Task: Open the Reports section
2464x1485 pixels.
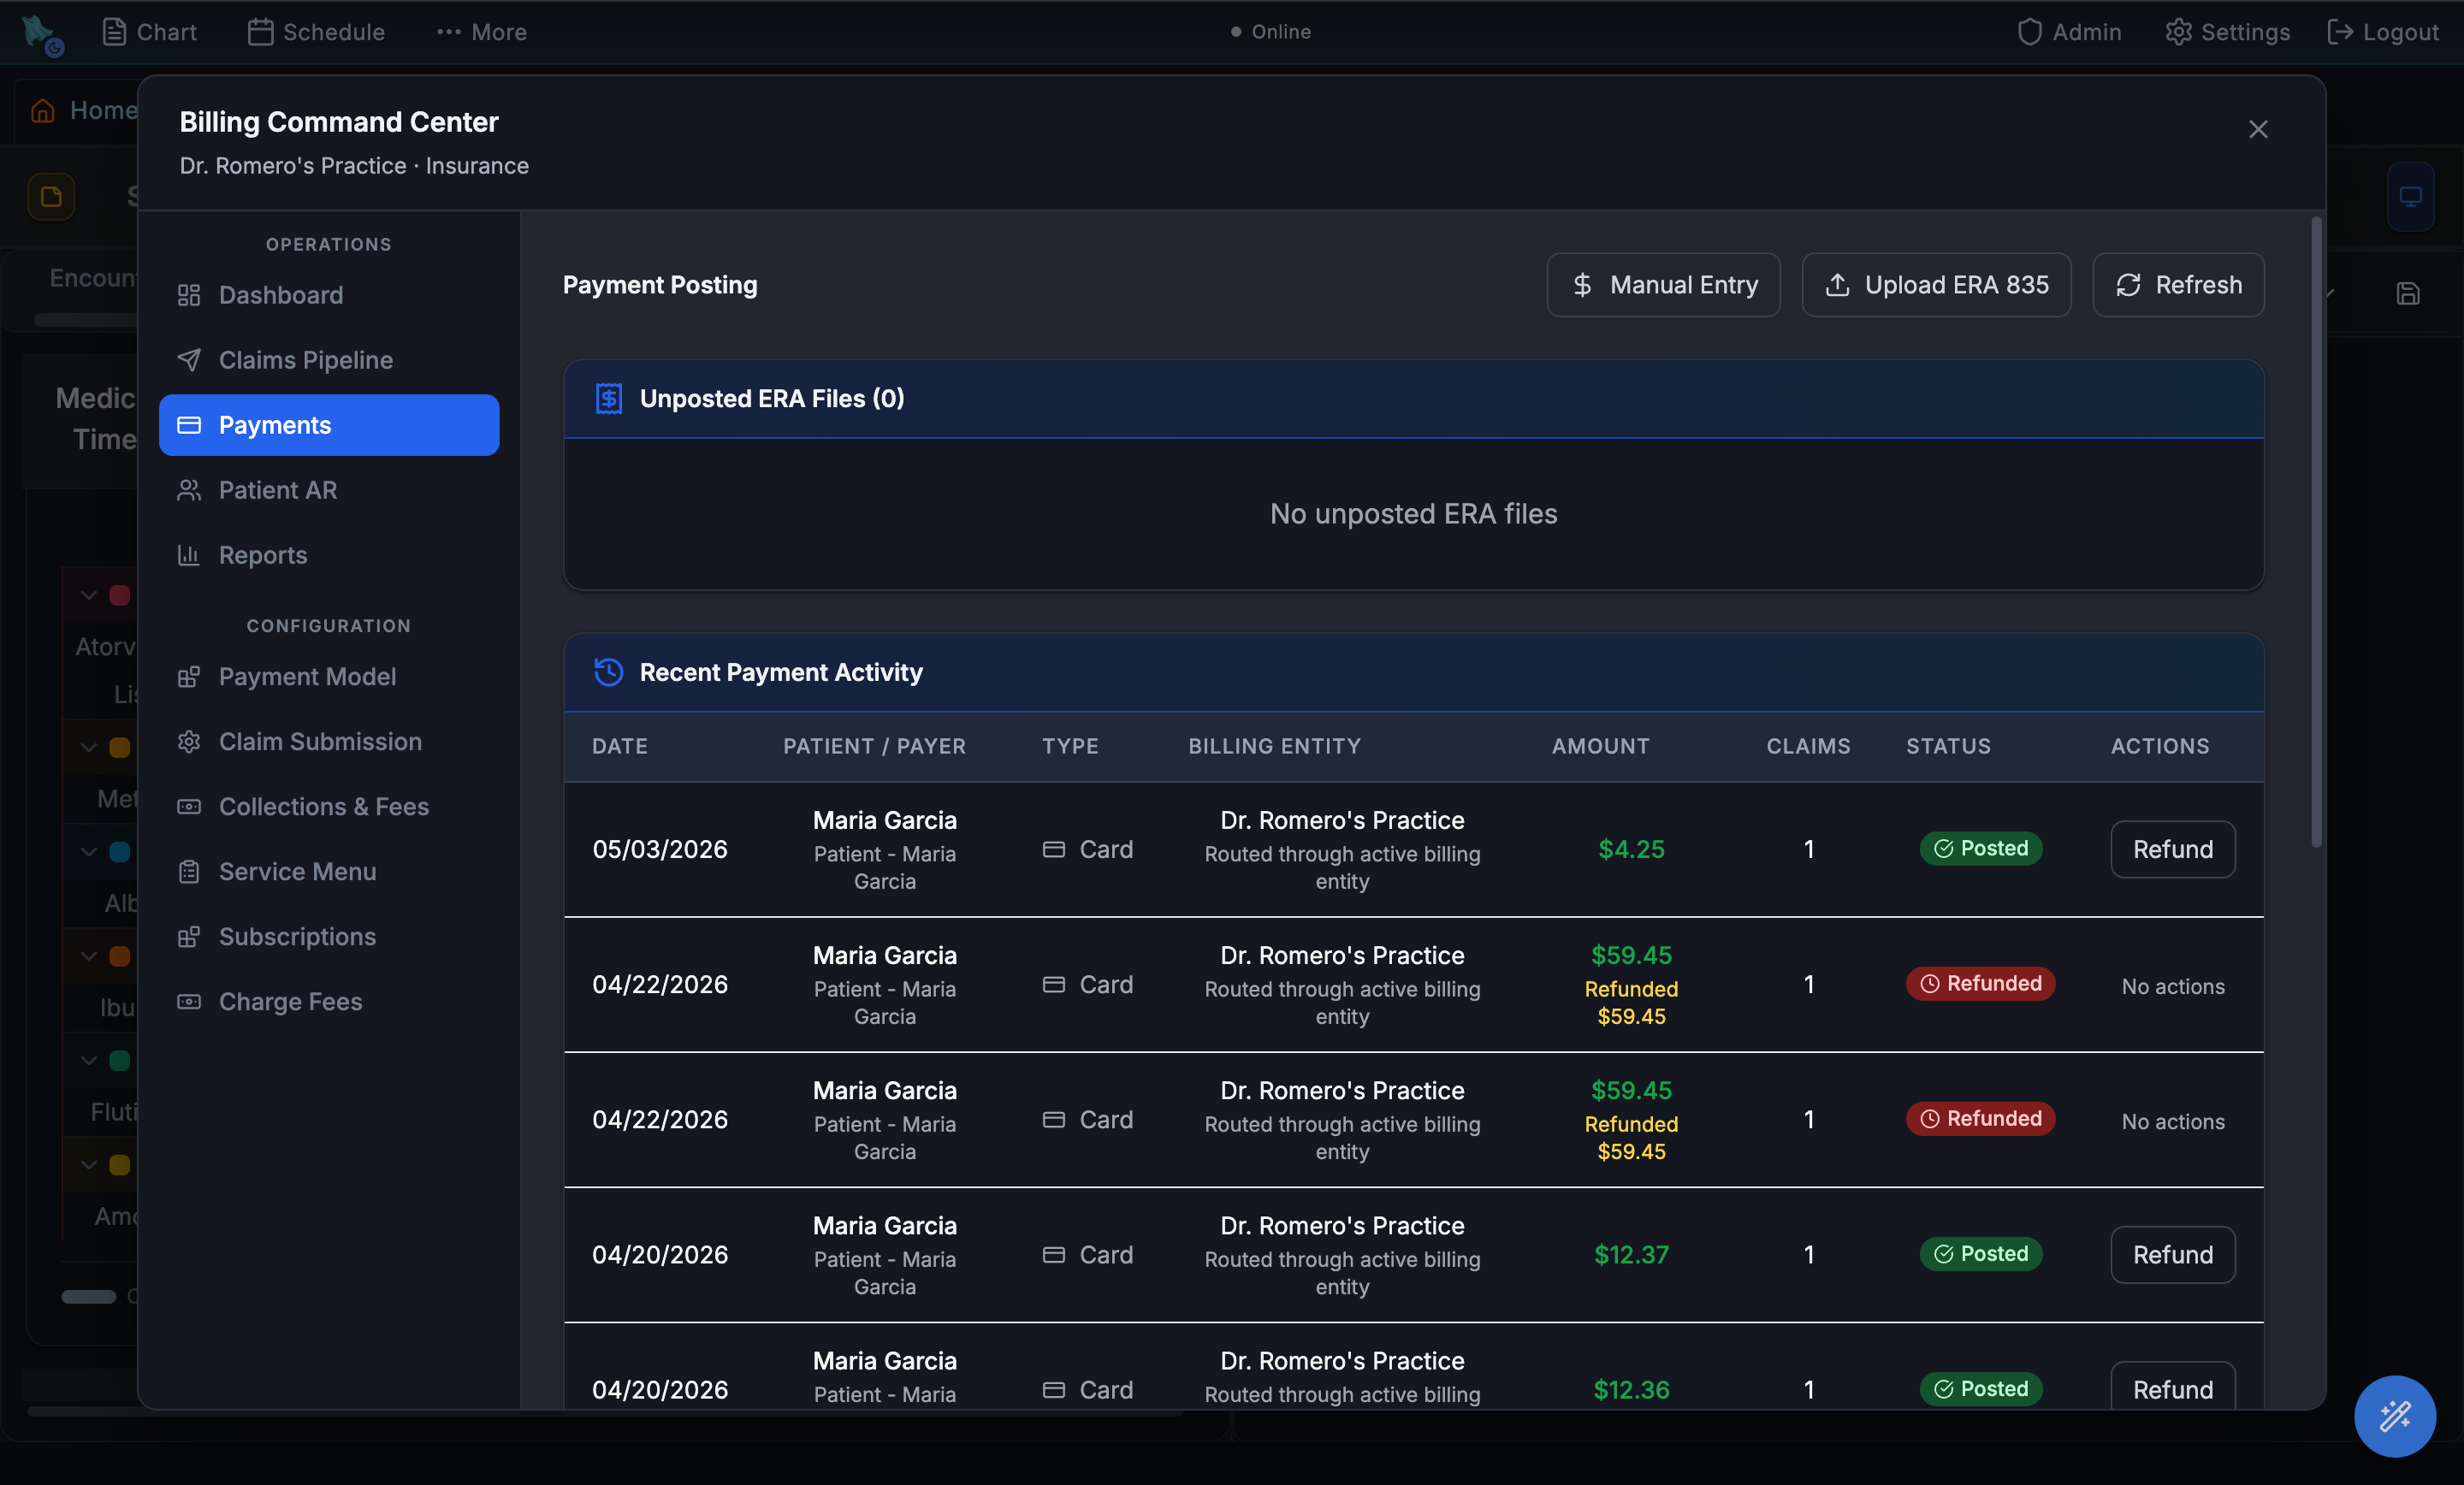Action: coord(329,555)
